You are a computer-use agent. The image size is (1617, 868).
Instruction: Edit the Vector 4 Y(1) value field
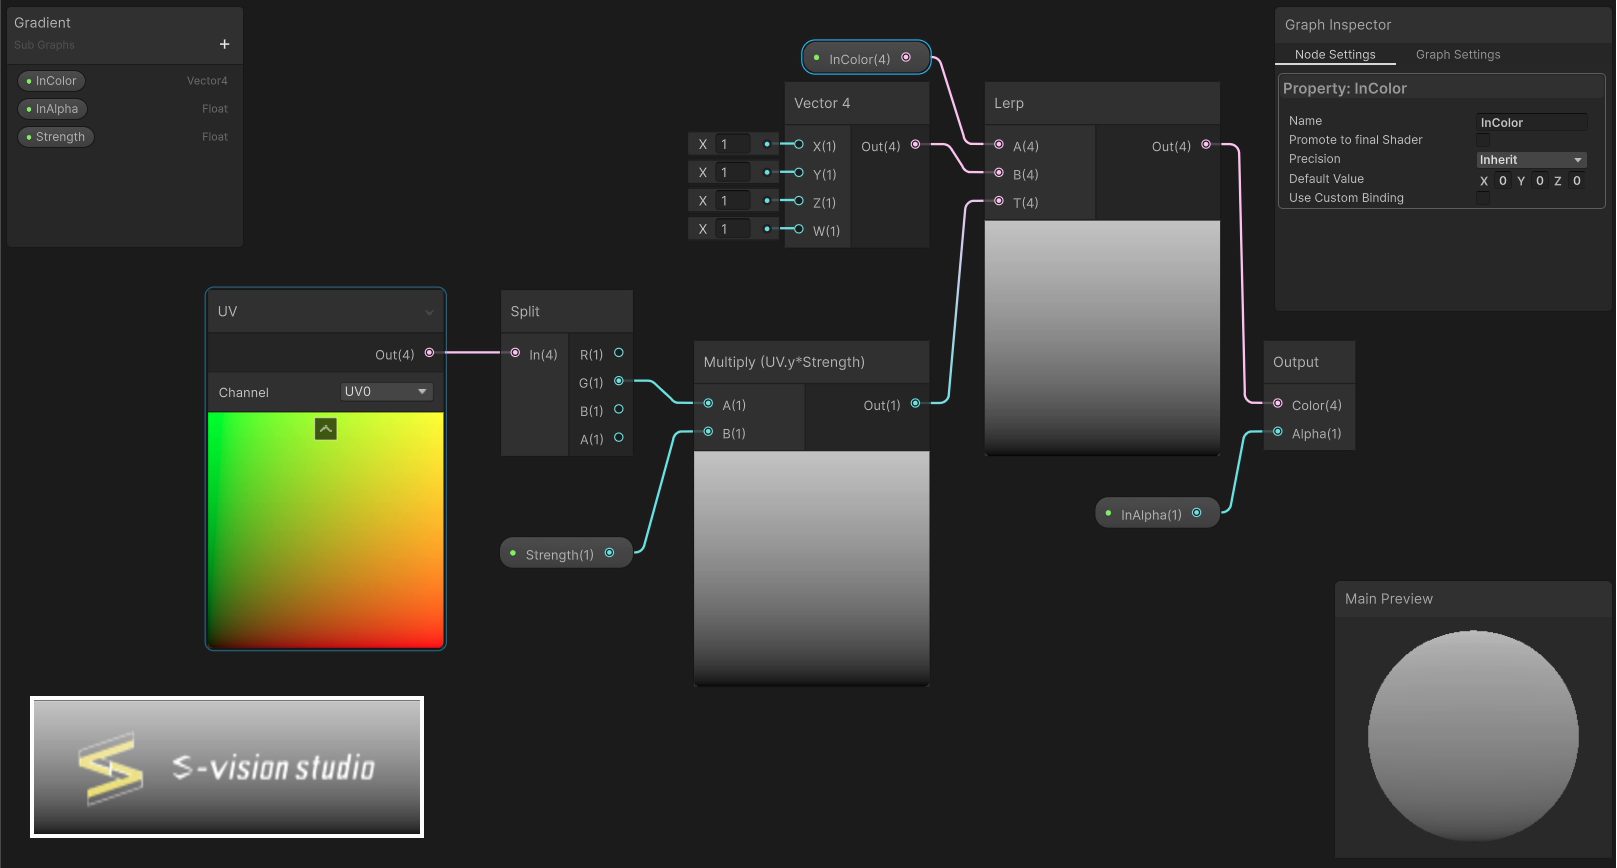(x=733, y=173)
